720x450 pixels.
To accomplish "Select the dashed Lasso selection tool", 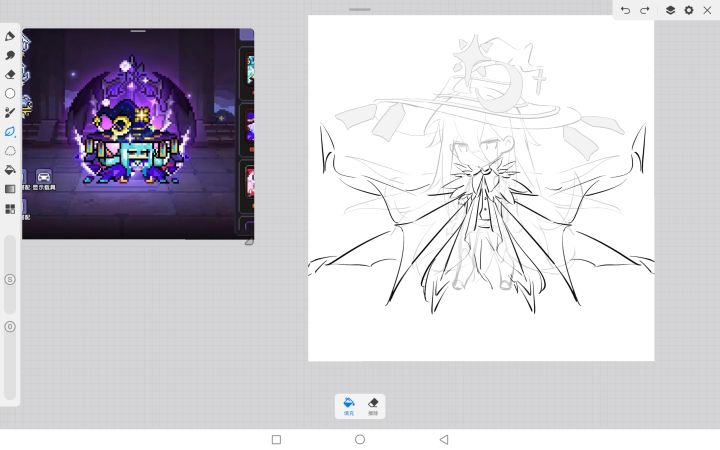I will click(x=10, y=151).
